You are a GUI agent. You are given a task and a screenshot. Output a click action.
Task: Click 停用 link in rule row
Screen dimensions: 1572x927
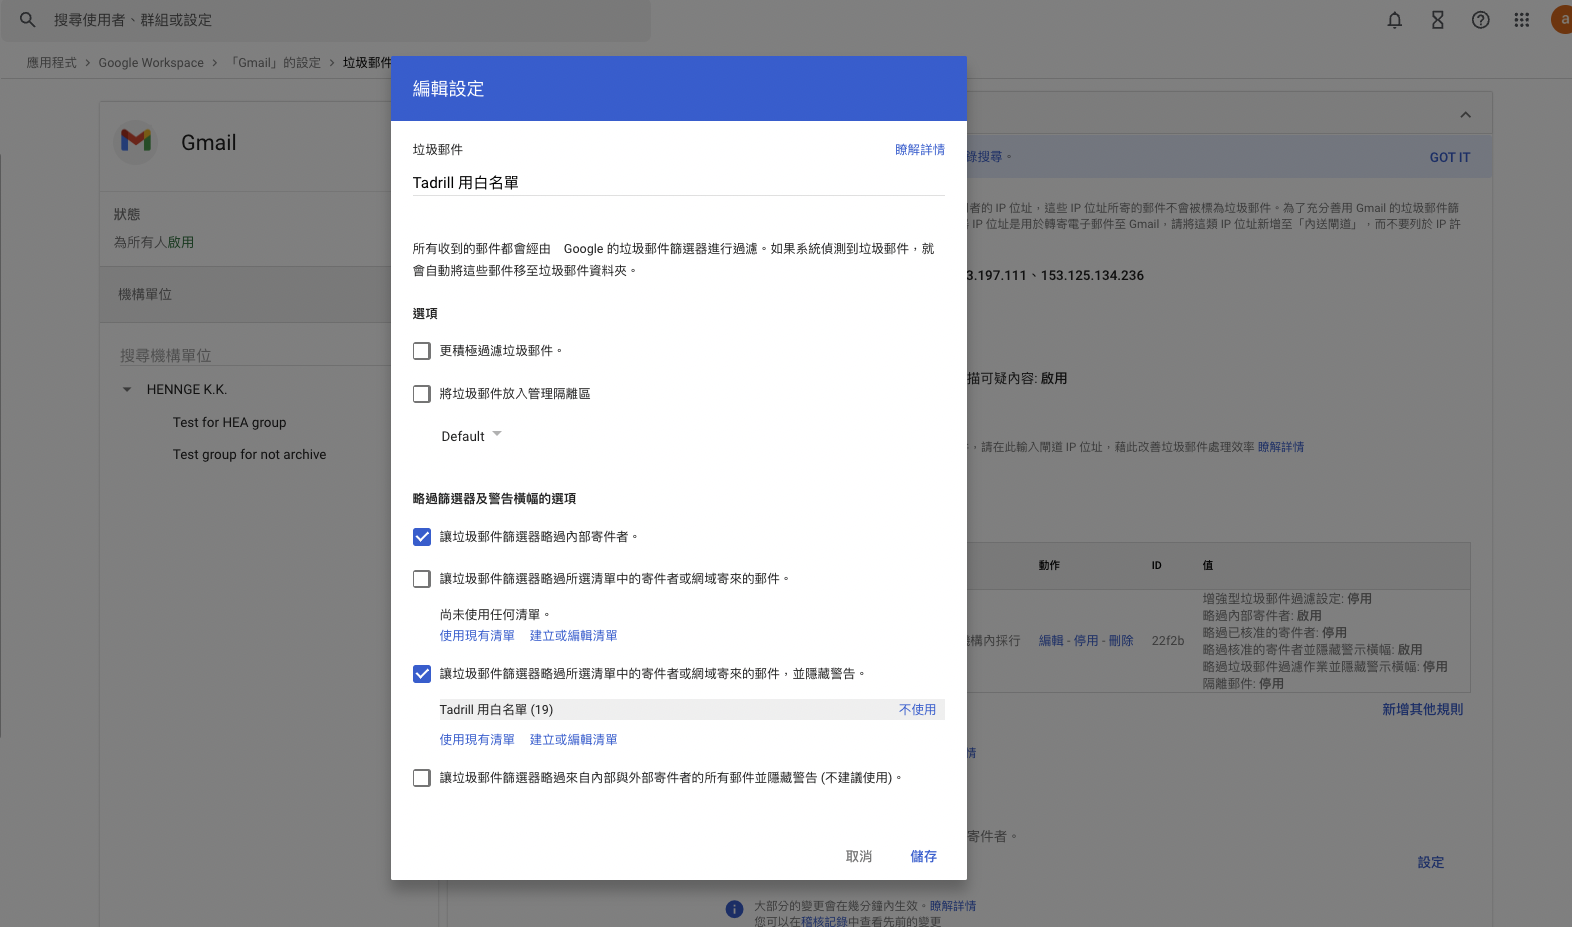(1086, 641)
